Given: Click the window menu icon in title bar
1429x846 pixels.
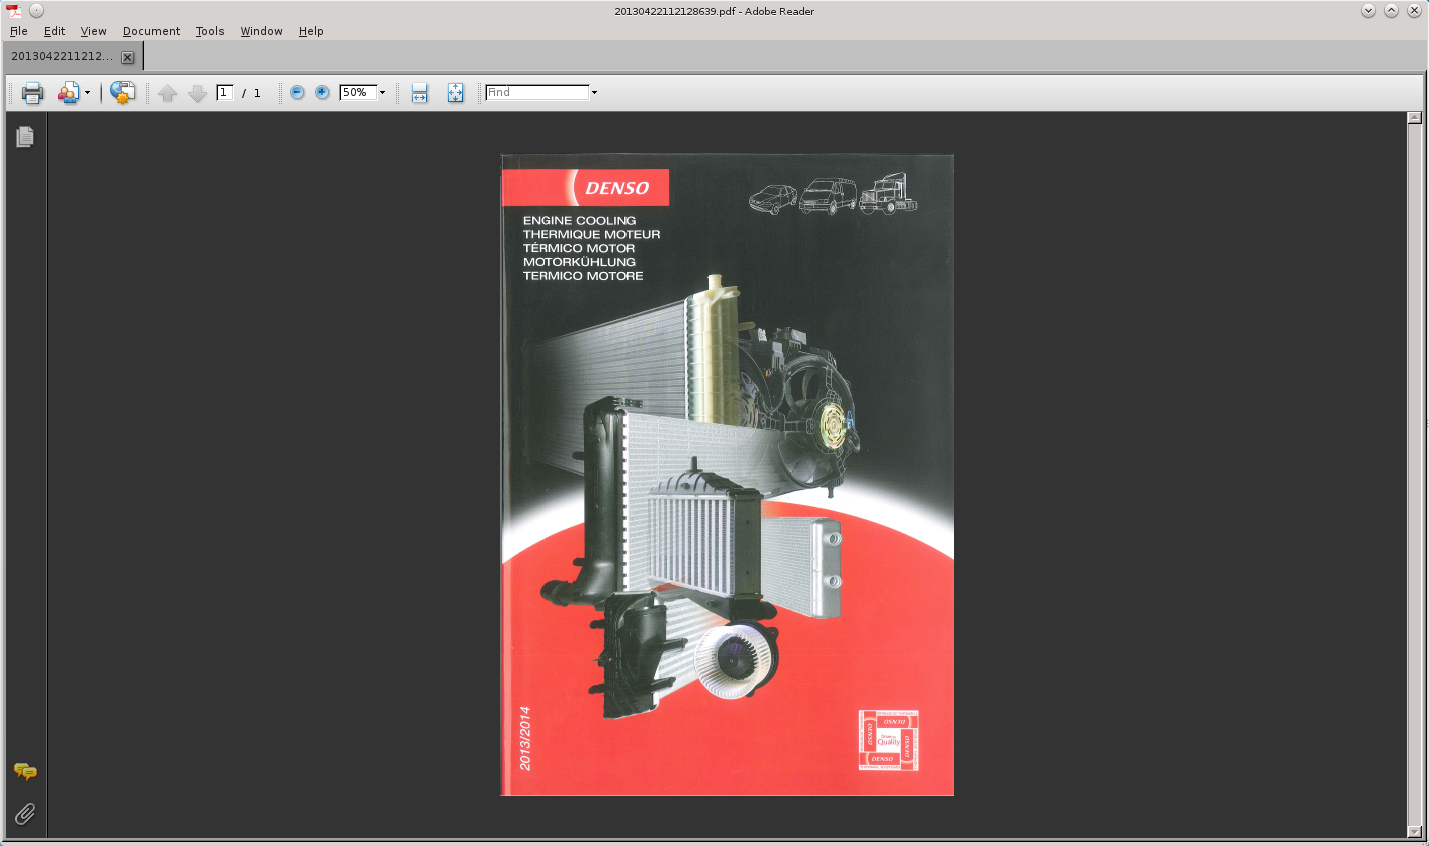Looking at the screenshot, I should [37, 10].
